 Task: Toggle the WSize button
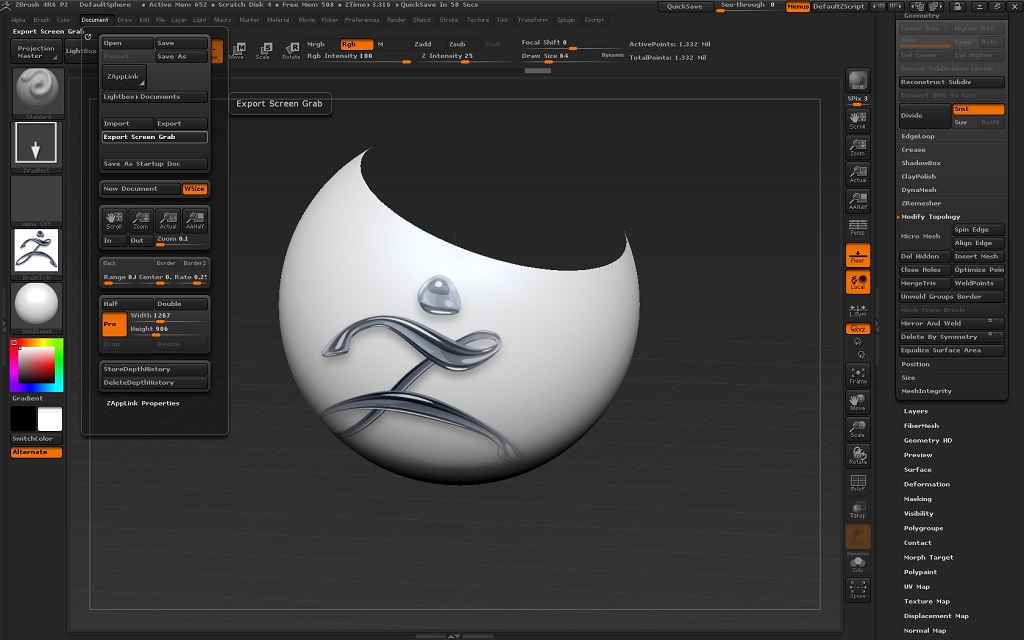pos(195,188)
